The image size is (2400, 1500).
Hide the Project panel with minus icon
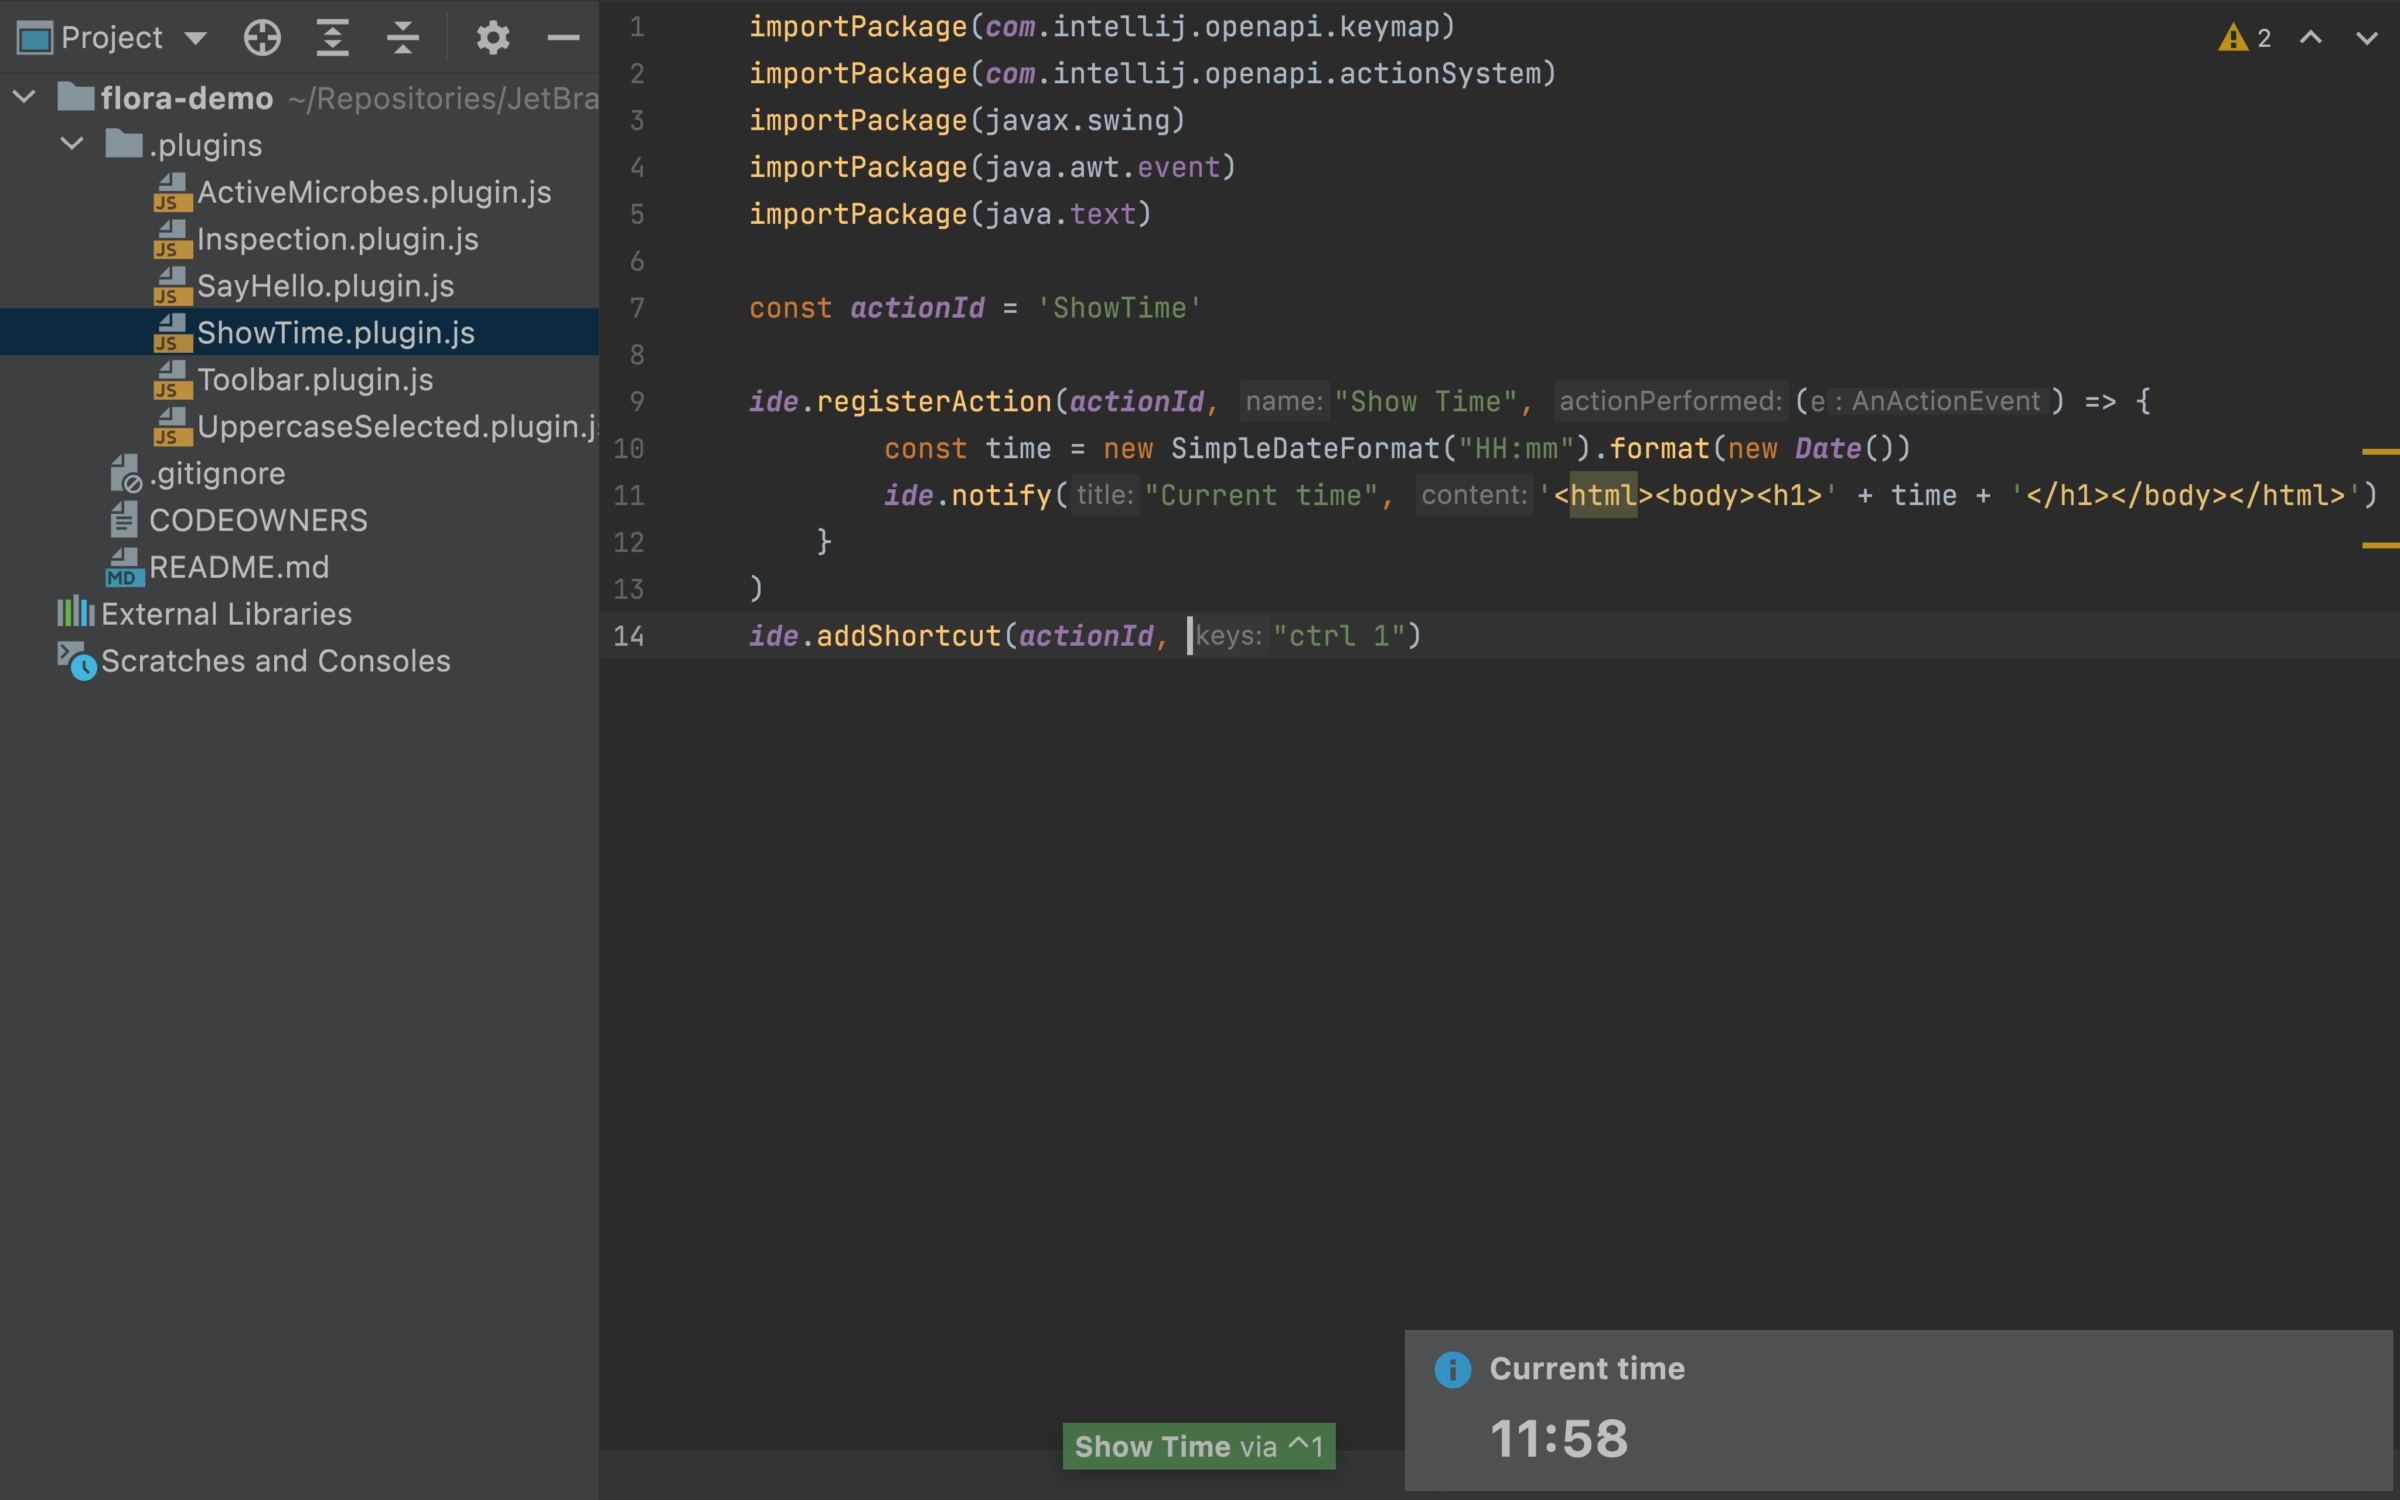click(564, 38)
